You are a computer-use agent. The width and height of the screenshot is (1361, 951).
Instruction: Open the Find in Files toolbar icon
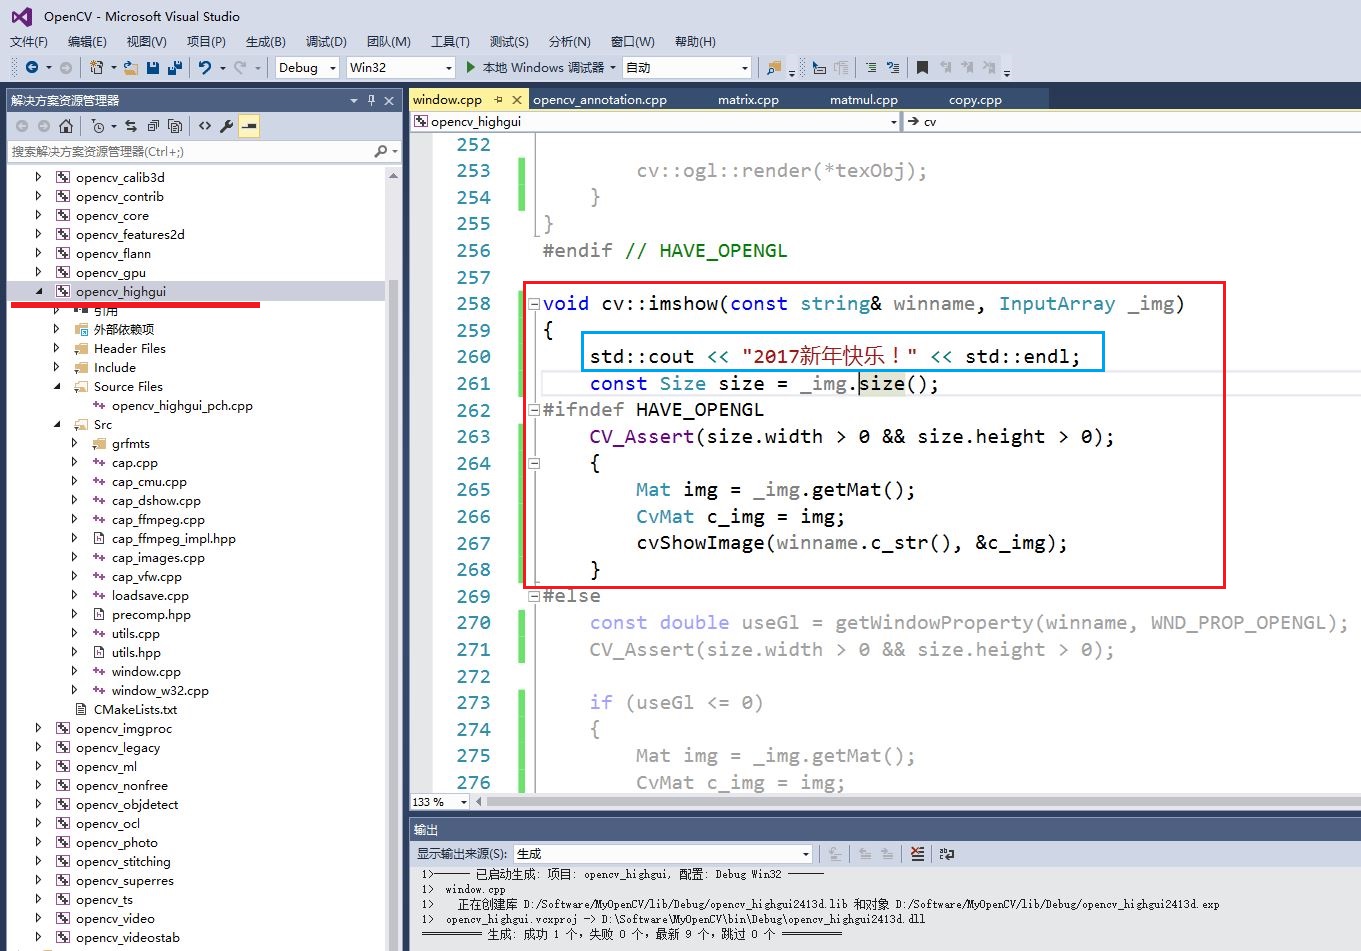coord(773,68)
